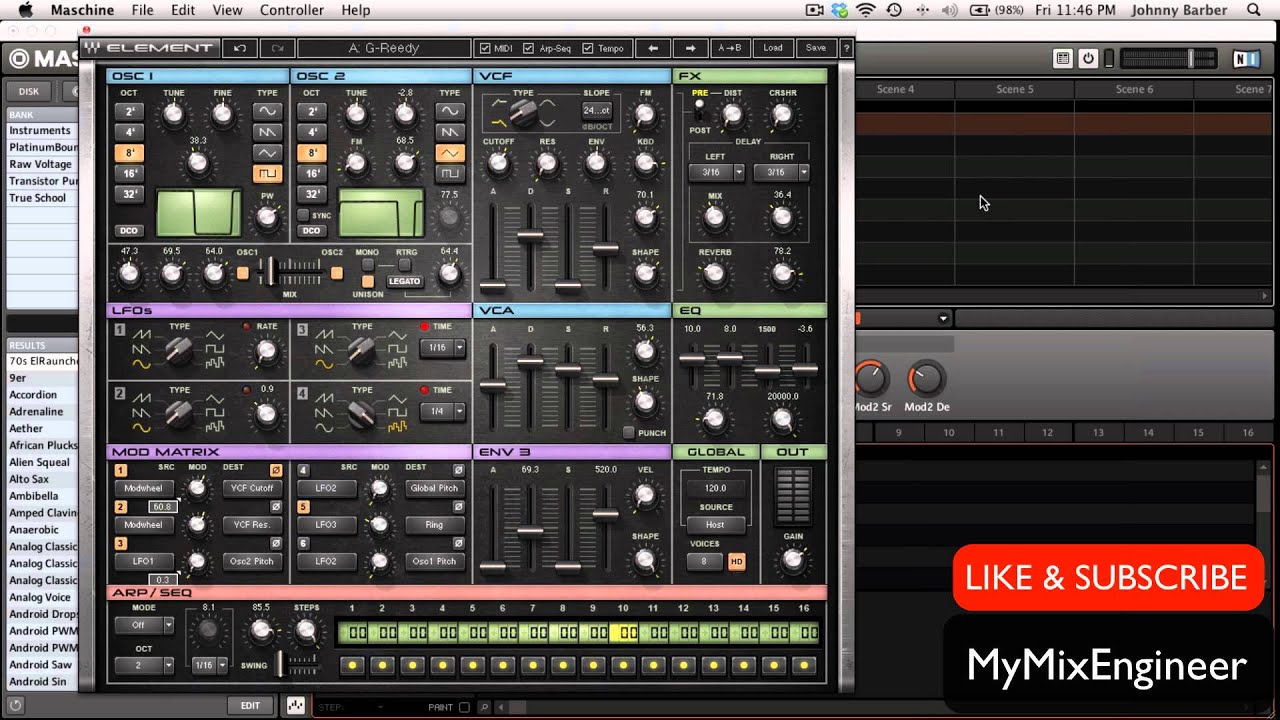Go to previous preset with left arrow
This screenshot has height=720, width=1280.
653,48
